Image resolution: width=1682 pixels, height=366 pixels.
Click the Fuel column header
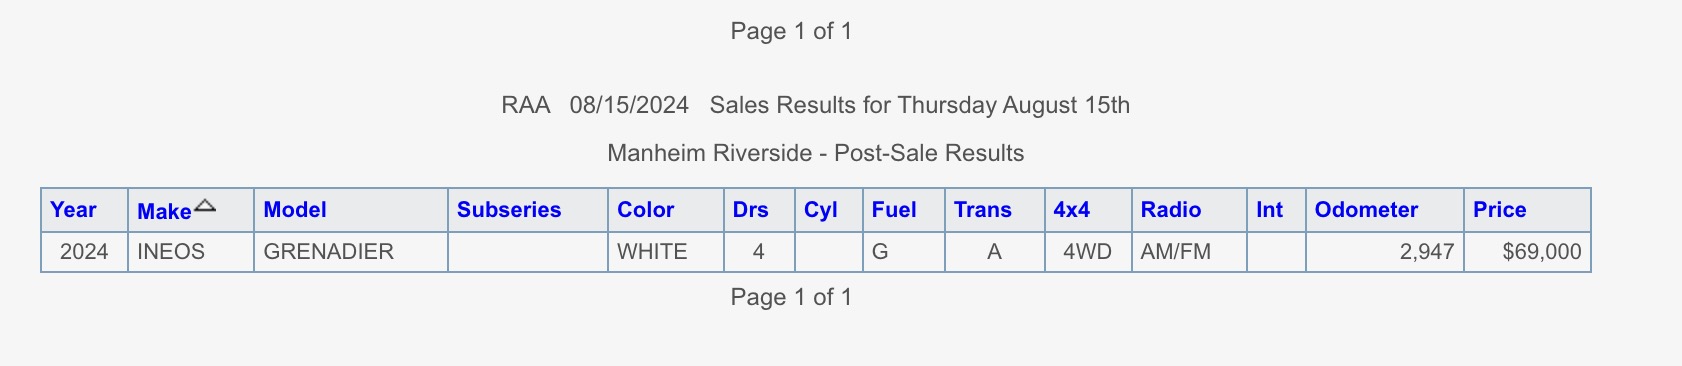[894, 210]
